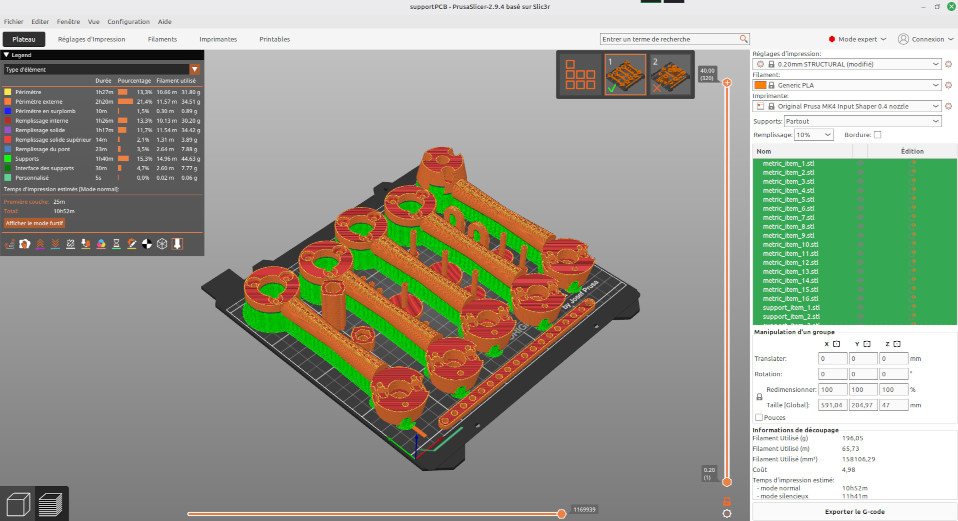Toggle tool changes icon in legend toolbar
The height and width of the screenshot is (521, 958).
[86, 244]
